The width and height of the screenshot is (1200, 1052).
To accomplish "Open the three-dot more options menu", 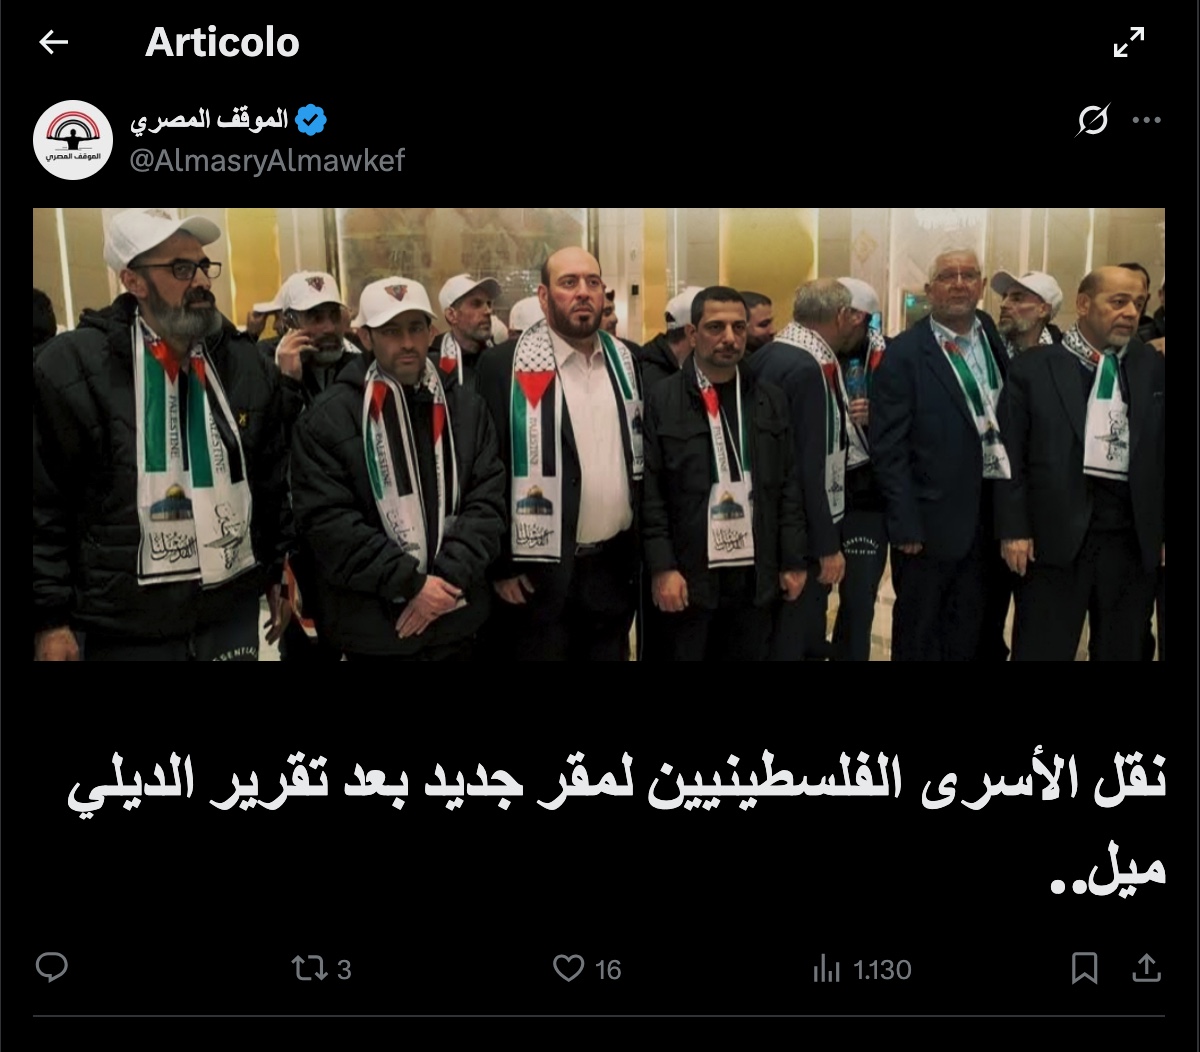I will [x=1146, y=121].
